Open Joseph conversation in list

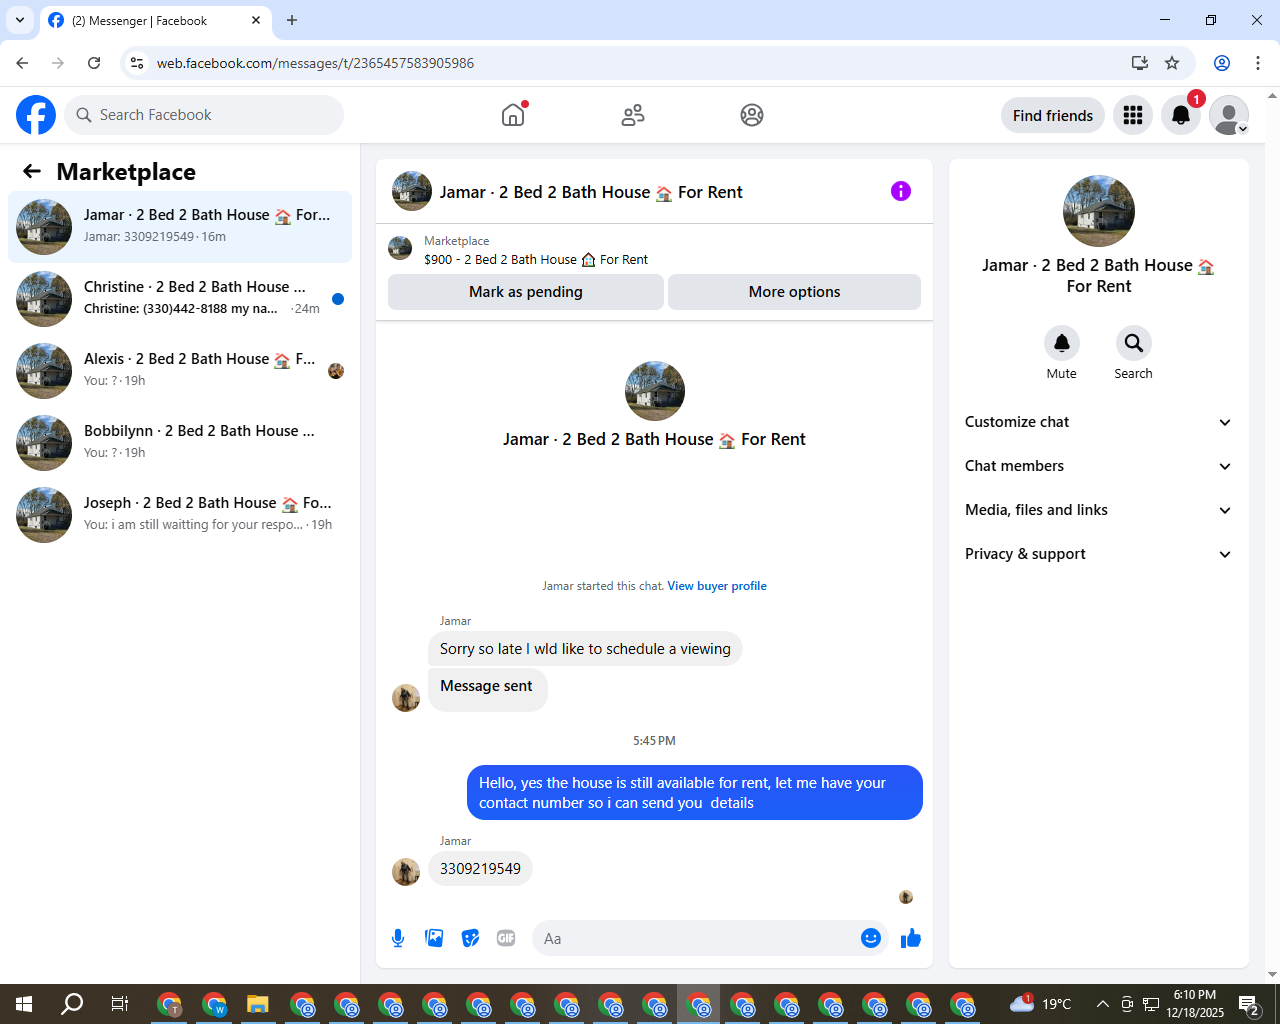point(180,515)
